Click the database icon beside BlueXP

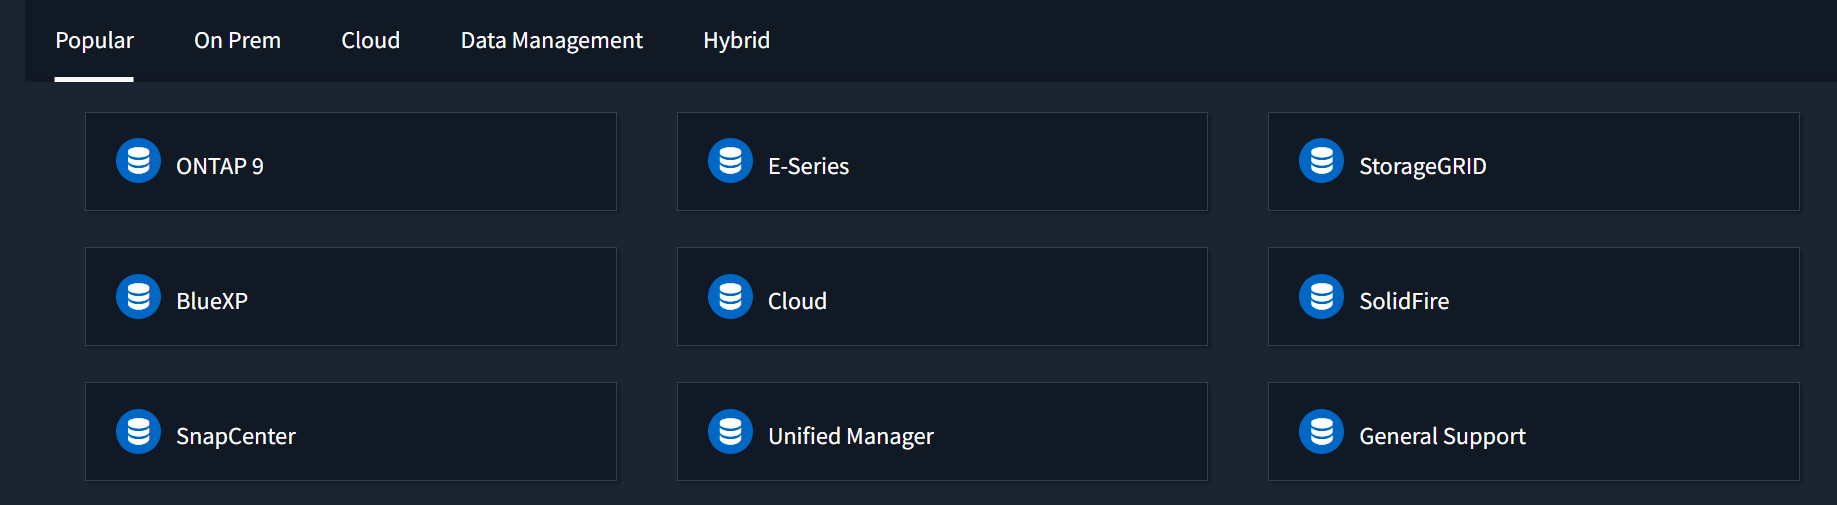138,296
